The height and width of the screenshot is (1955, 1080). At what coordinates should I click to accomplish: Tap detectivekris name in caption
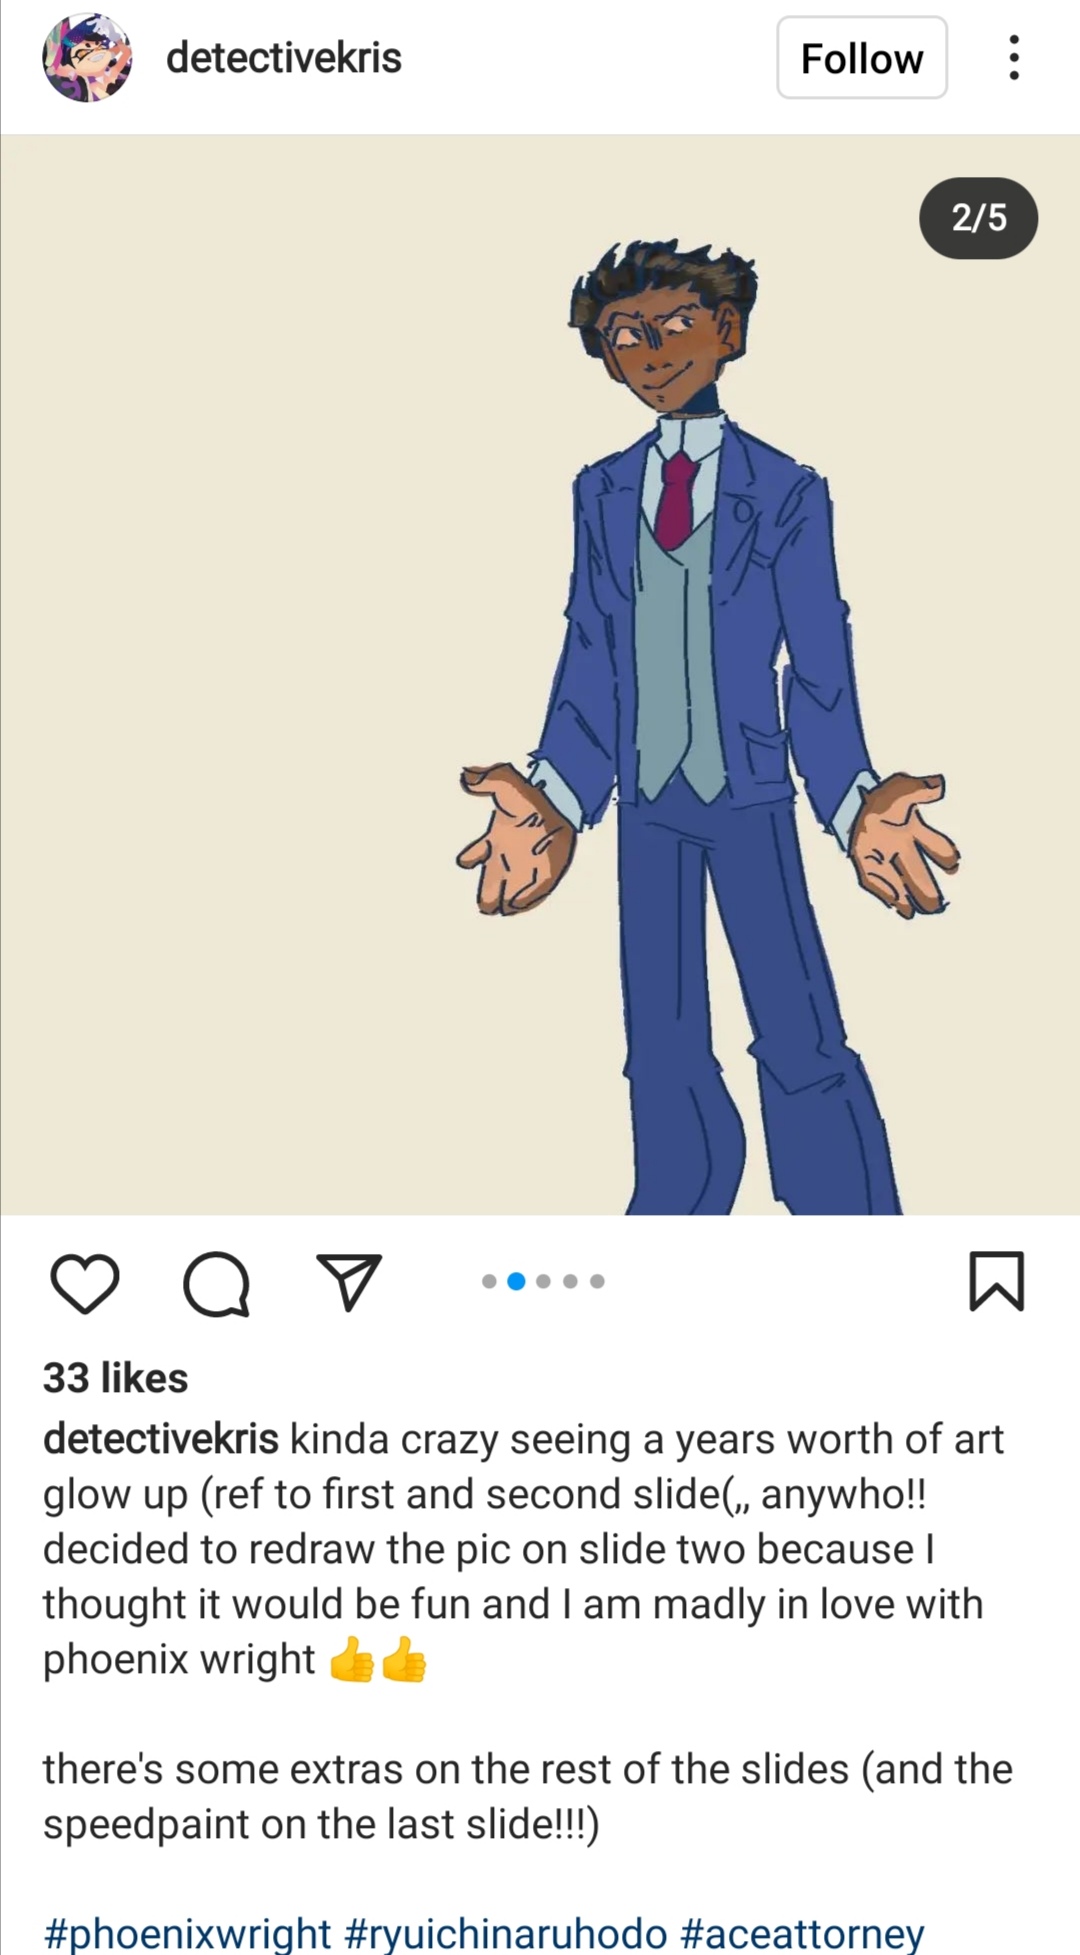[161, 1439]
